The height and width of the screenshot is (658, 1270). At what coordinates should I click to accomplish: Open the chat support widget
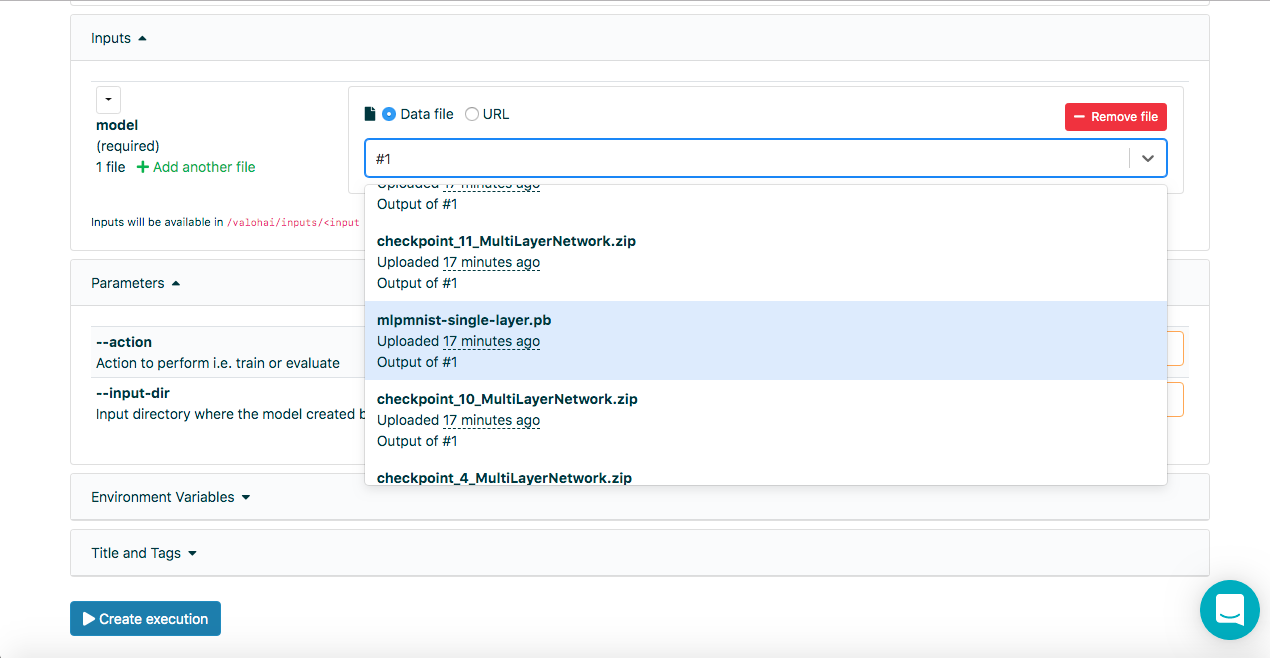tap(1229, 610)
